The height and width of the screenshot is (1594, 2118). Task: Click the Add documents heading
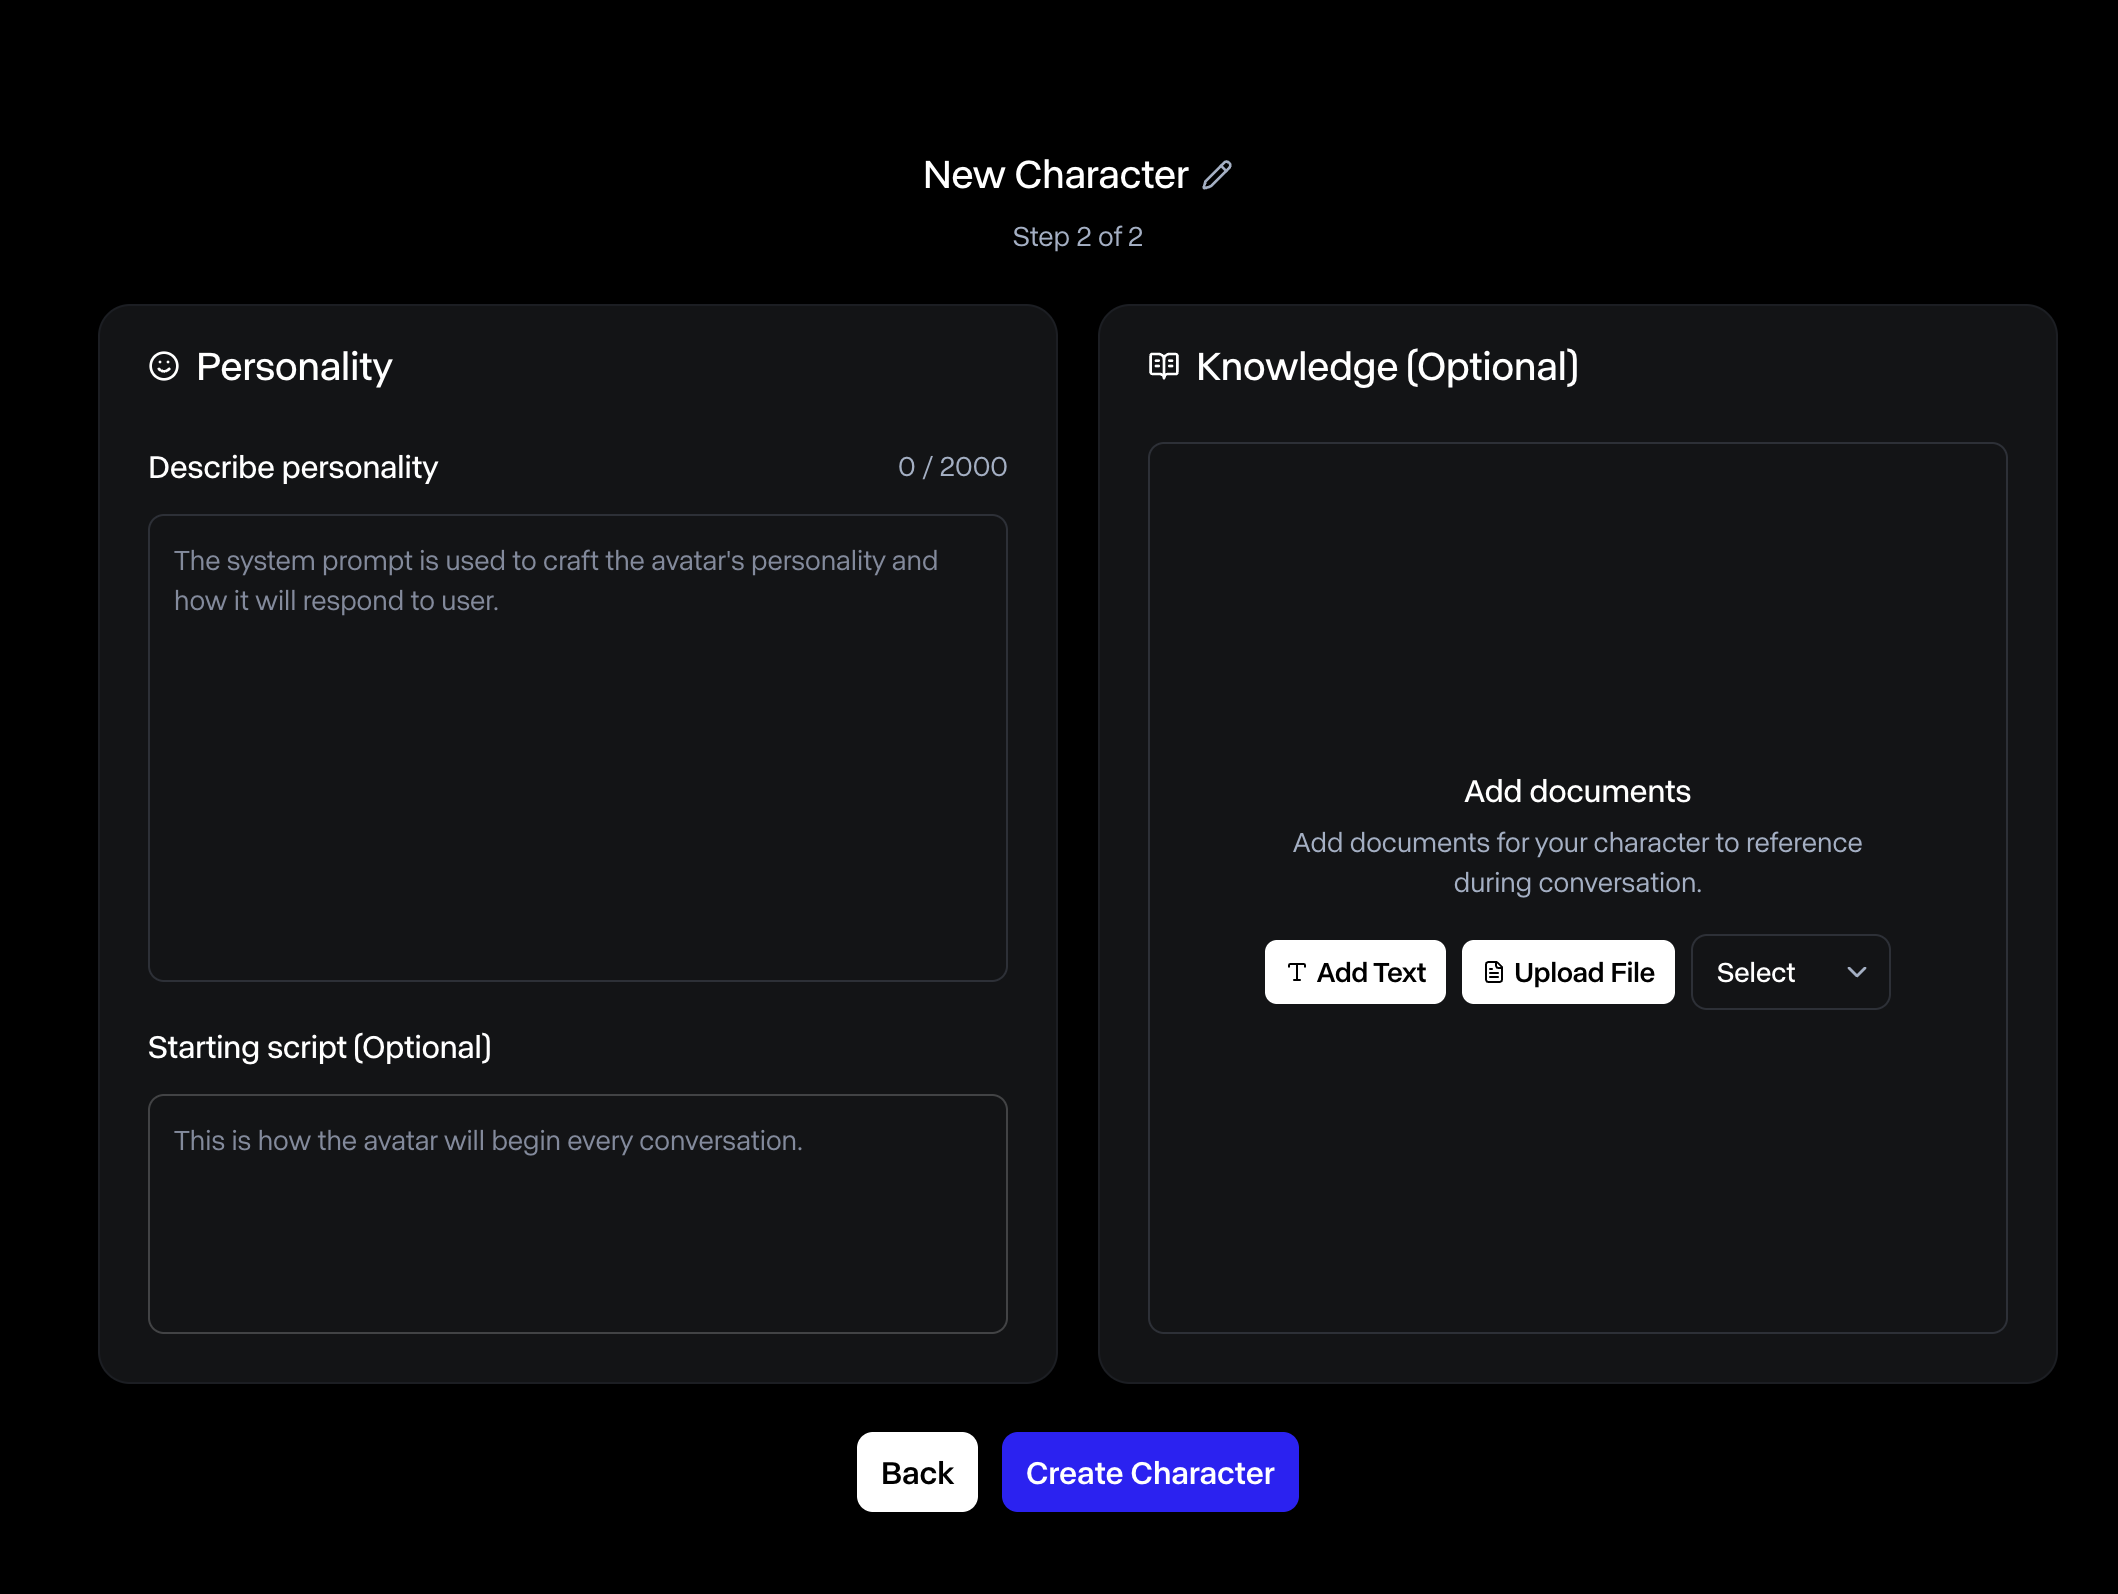click(x=1577, y=791)
